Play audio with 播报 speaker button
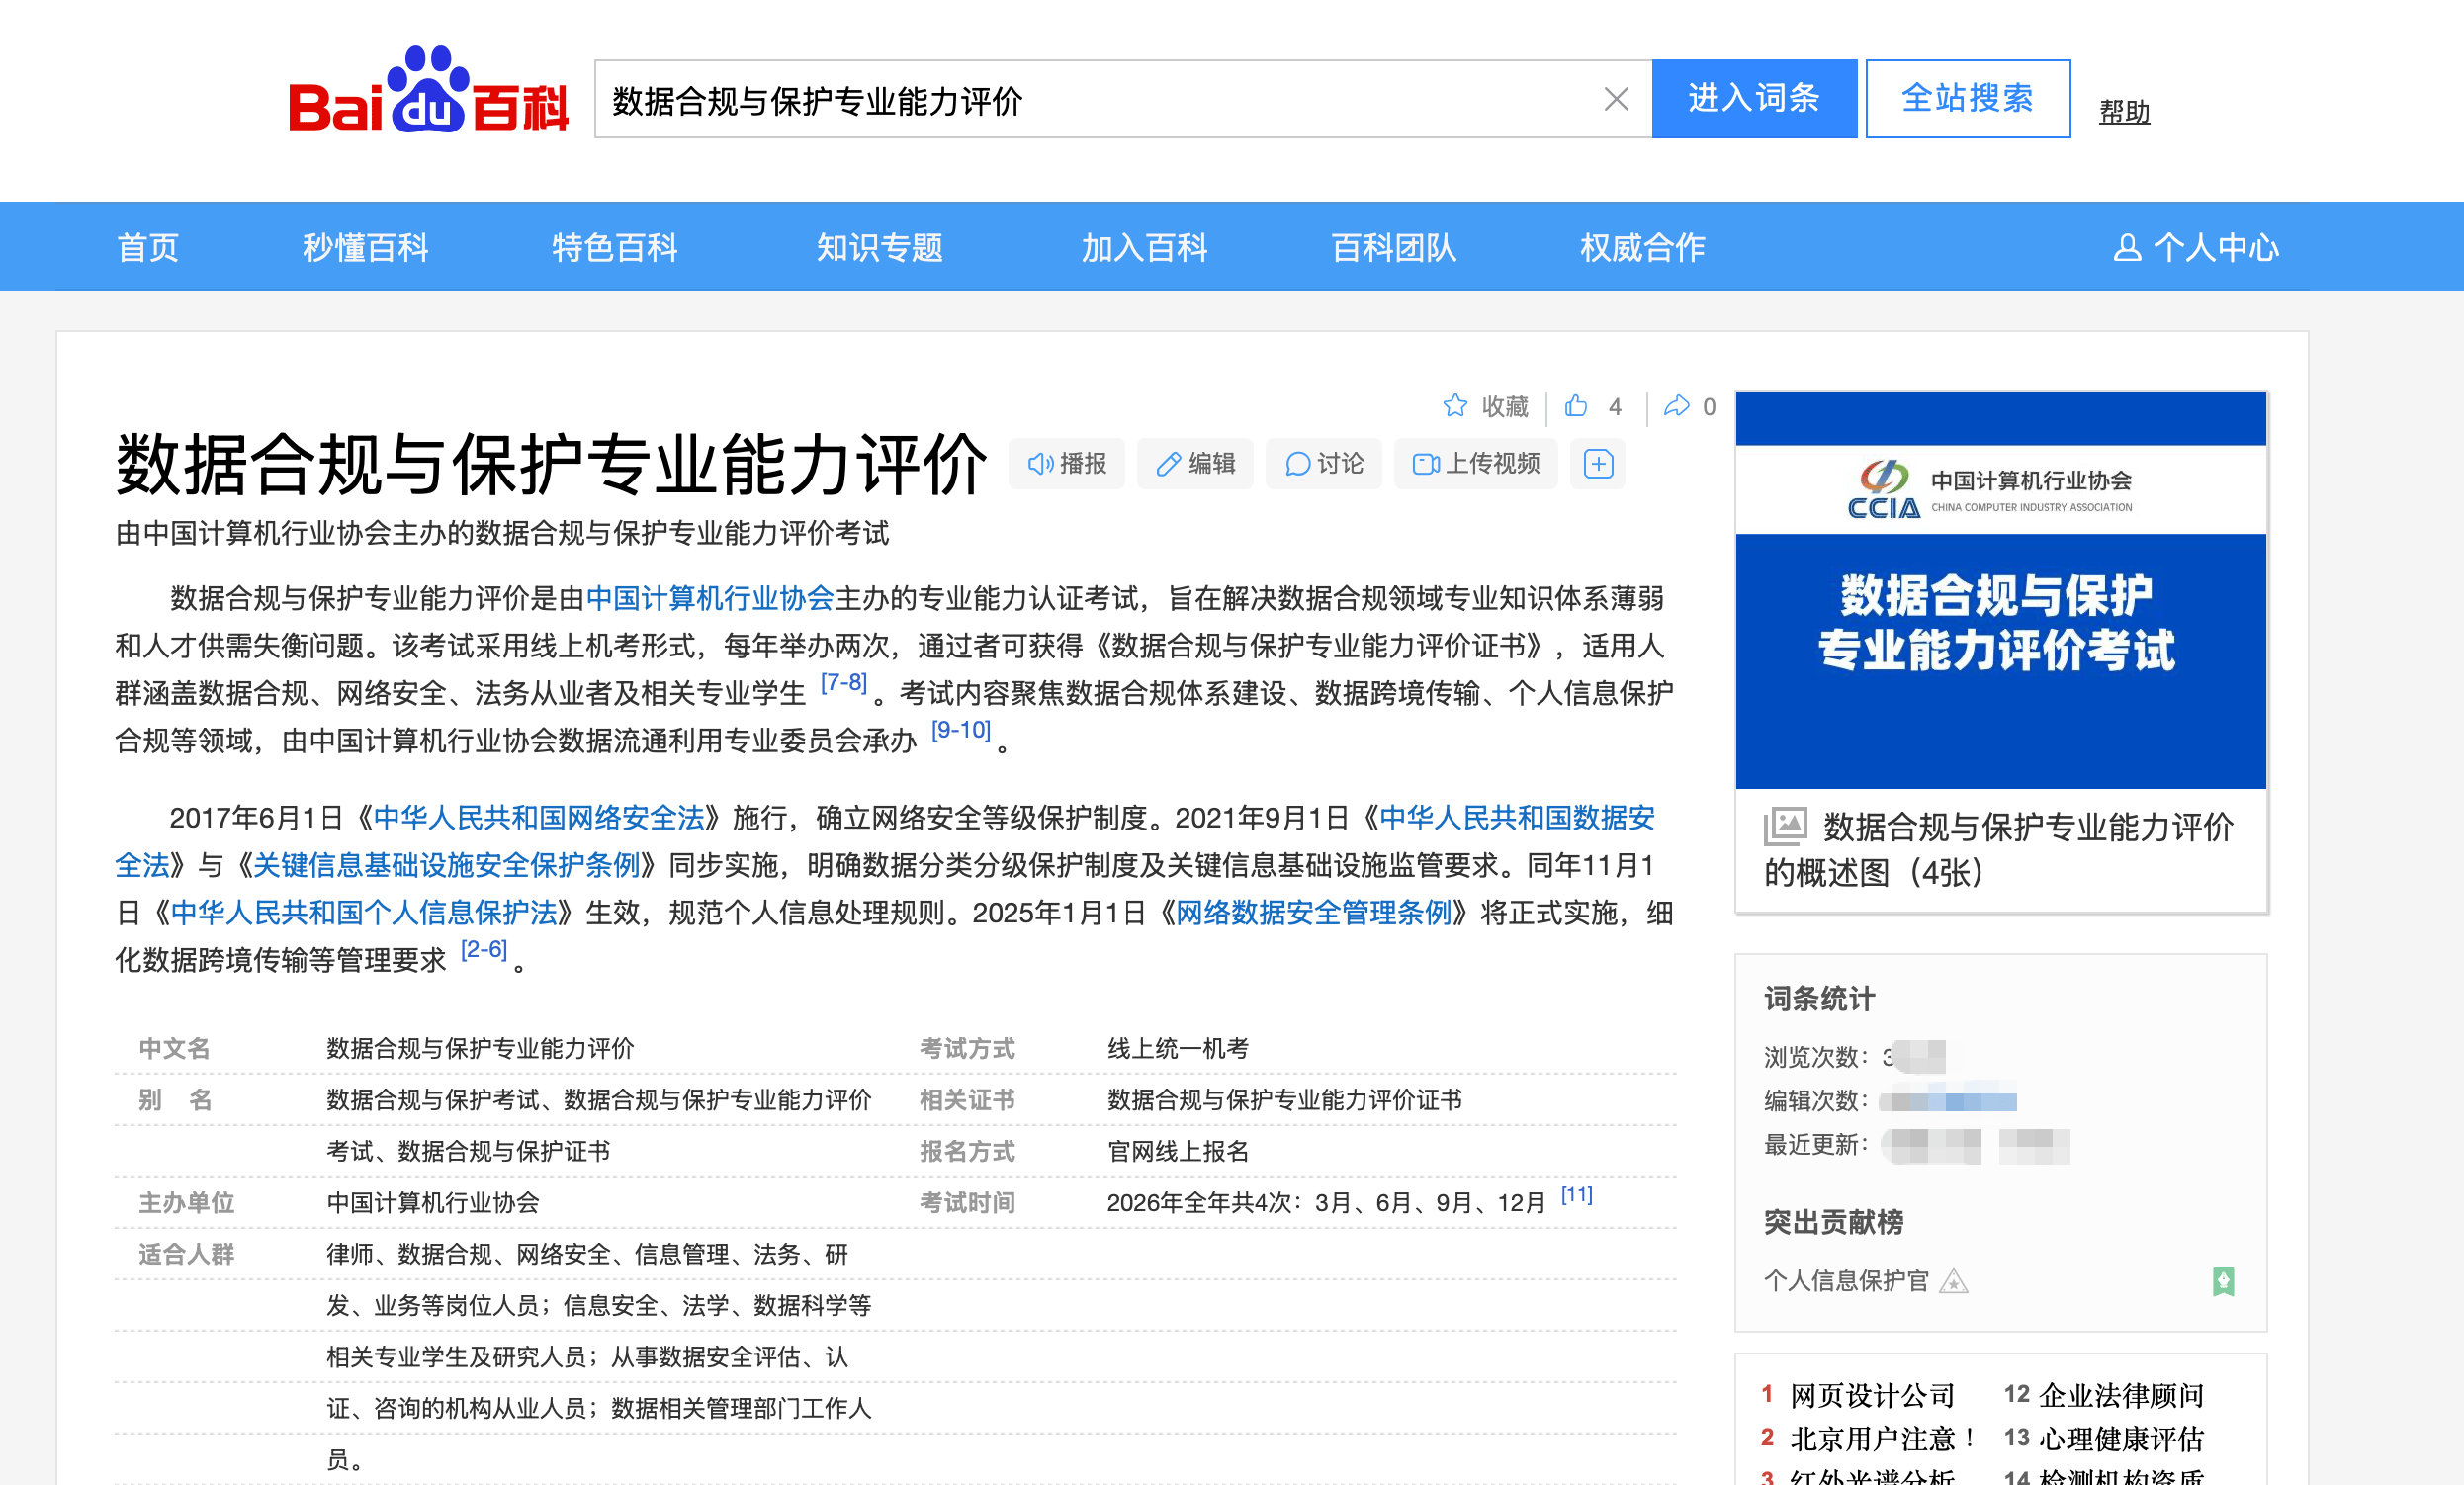 (1067, 464)
